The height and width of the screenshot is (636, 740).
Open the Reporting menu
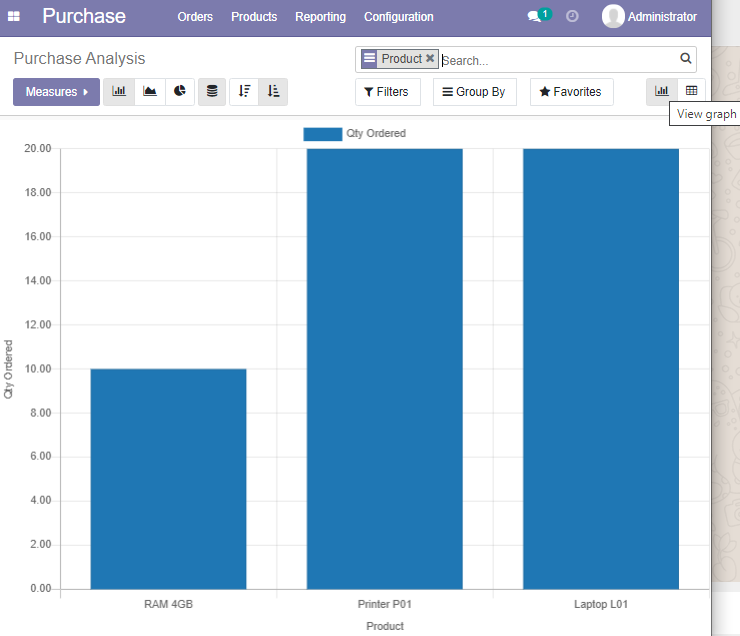click(320, 17)
